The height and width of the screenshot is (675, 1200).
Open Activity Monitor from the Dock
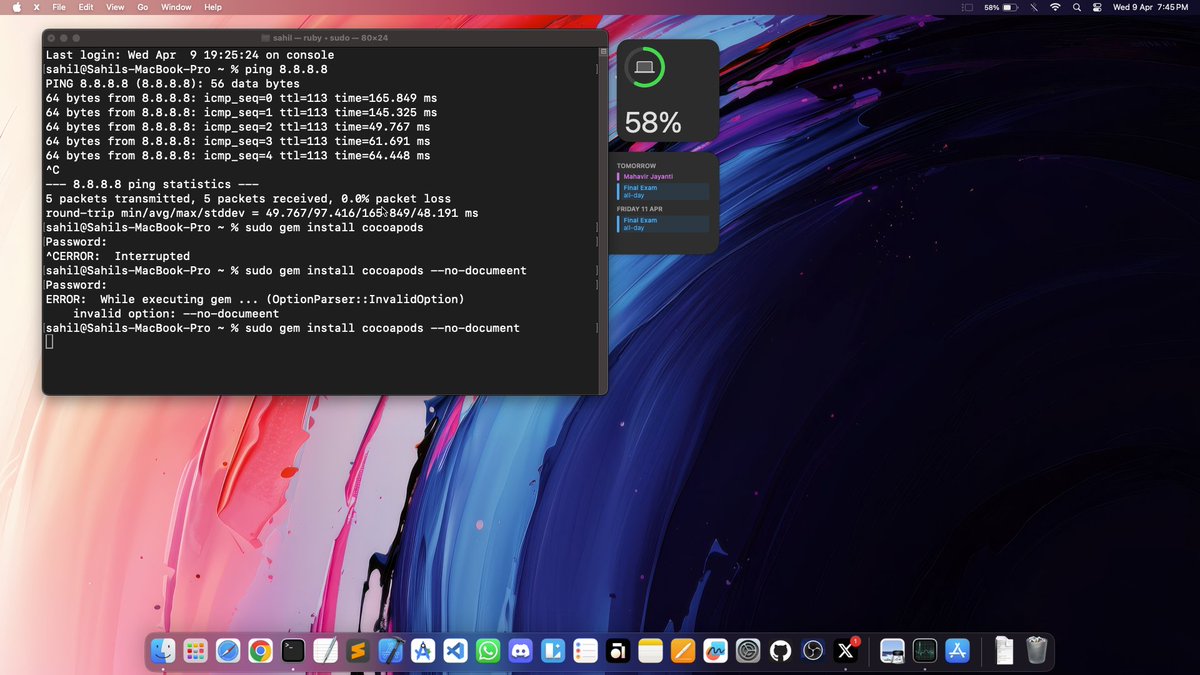point(925,651)
